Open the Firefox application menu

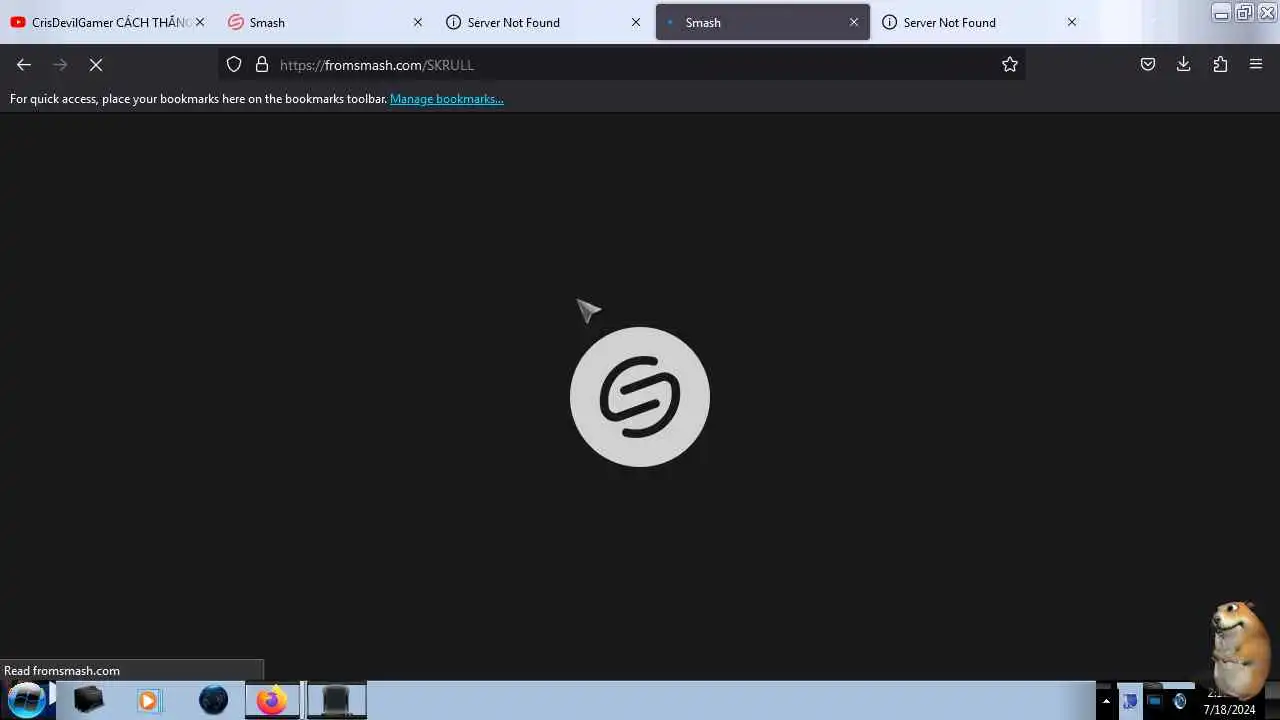[x=1256, y=64]
